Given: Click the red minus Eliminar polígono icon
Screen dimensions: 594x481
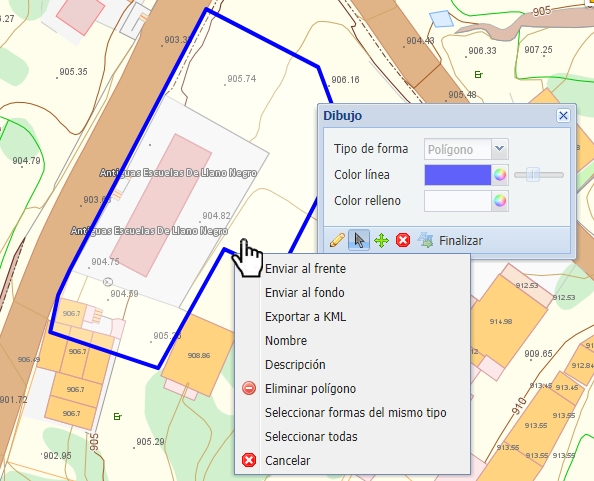Looking at the screenshot, I should tap(249, 389).
